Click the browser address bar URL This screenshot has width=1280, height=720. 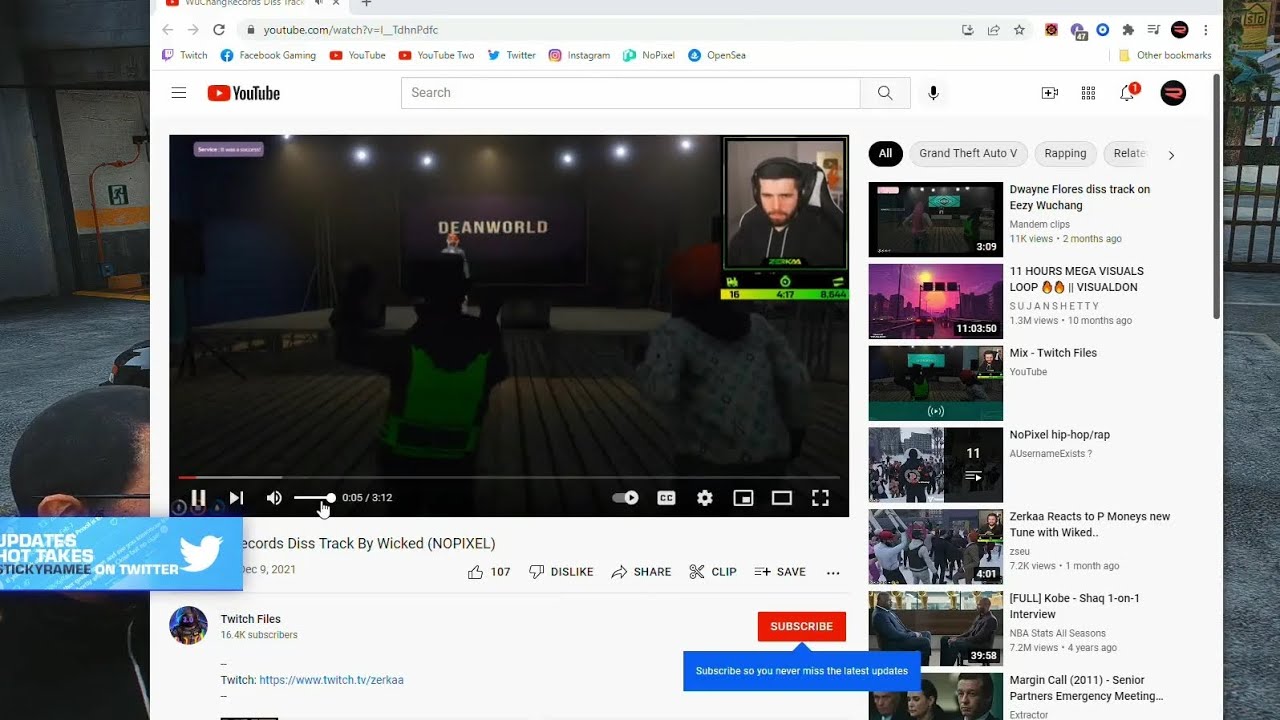[x=351, y=30]
